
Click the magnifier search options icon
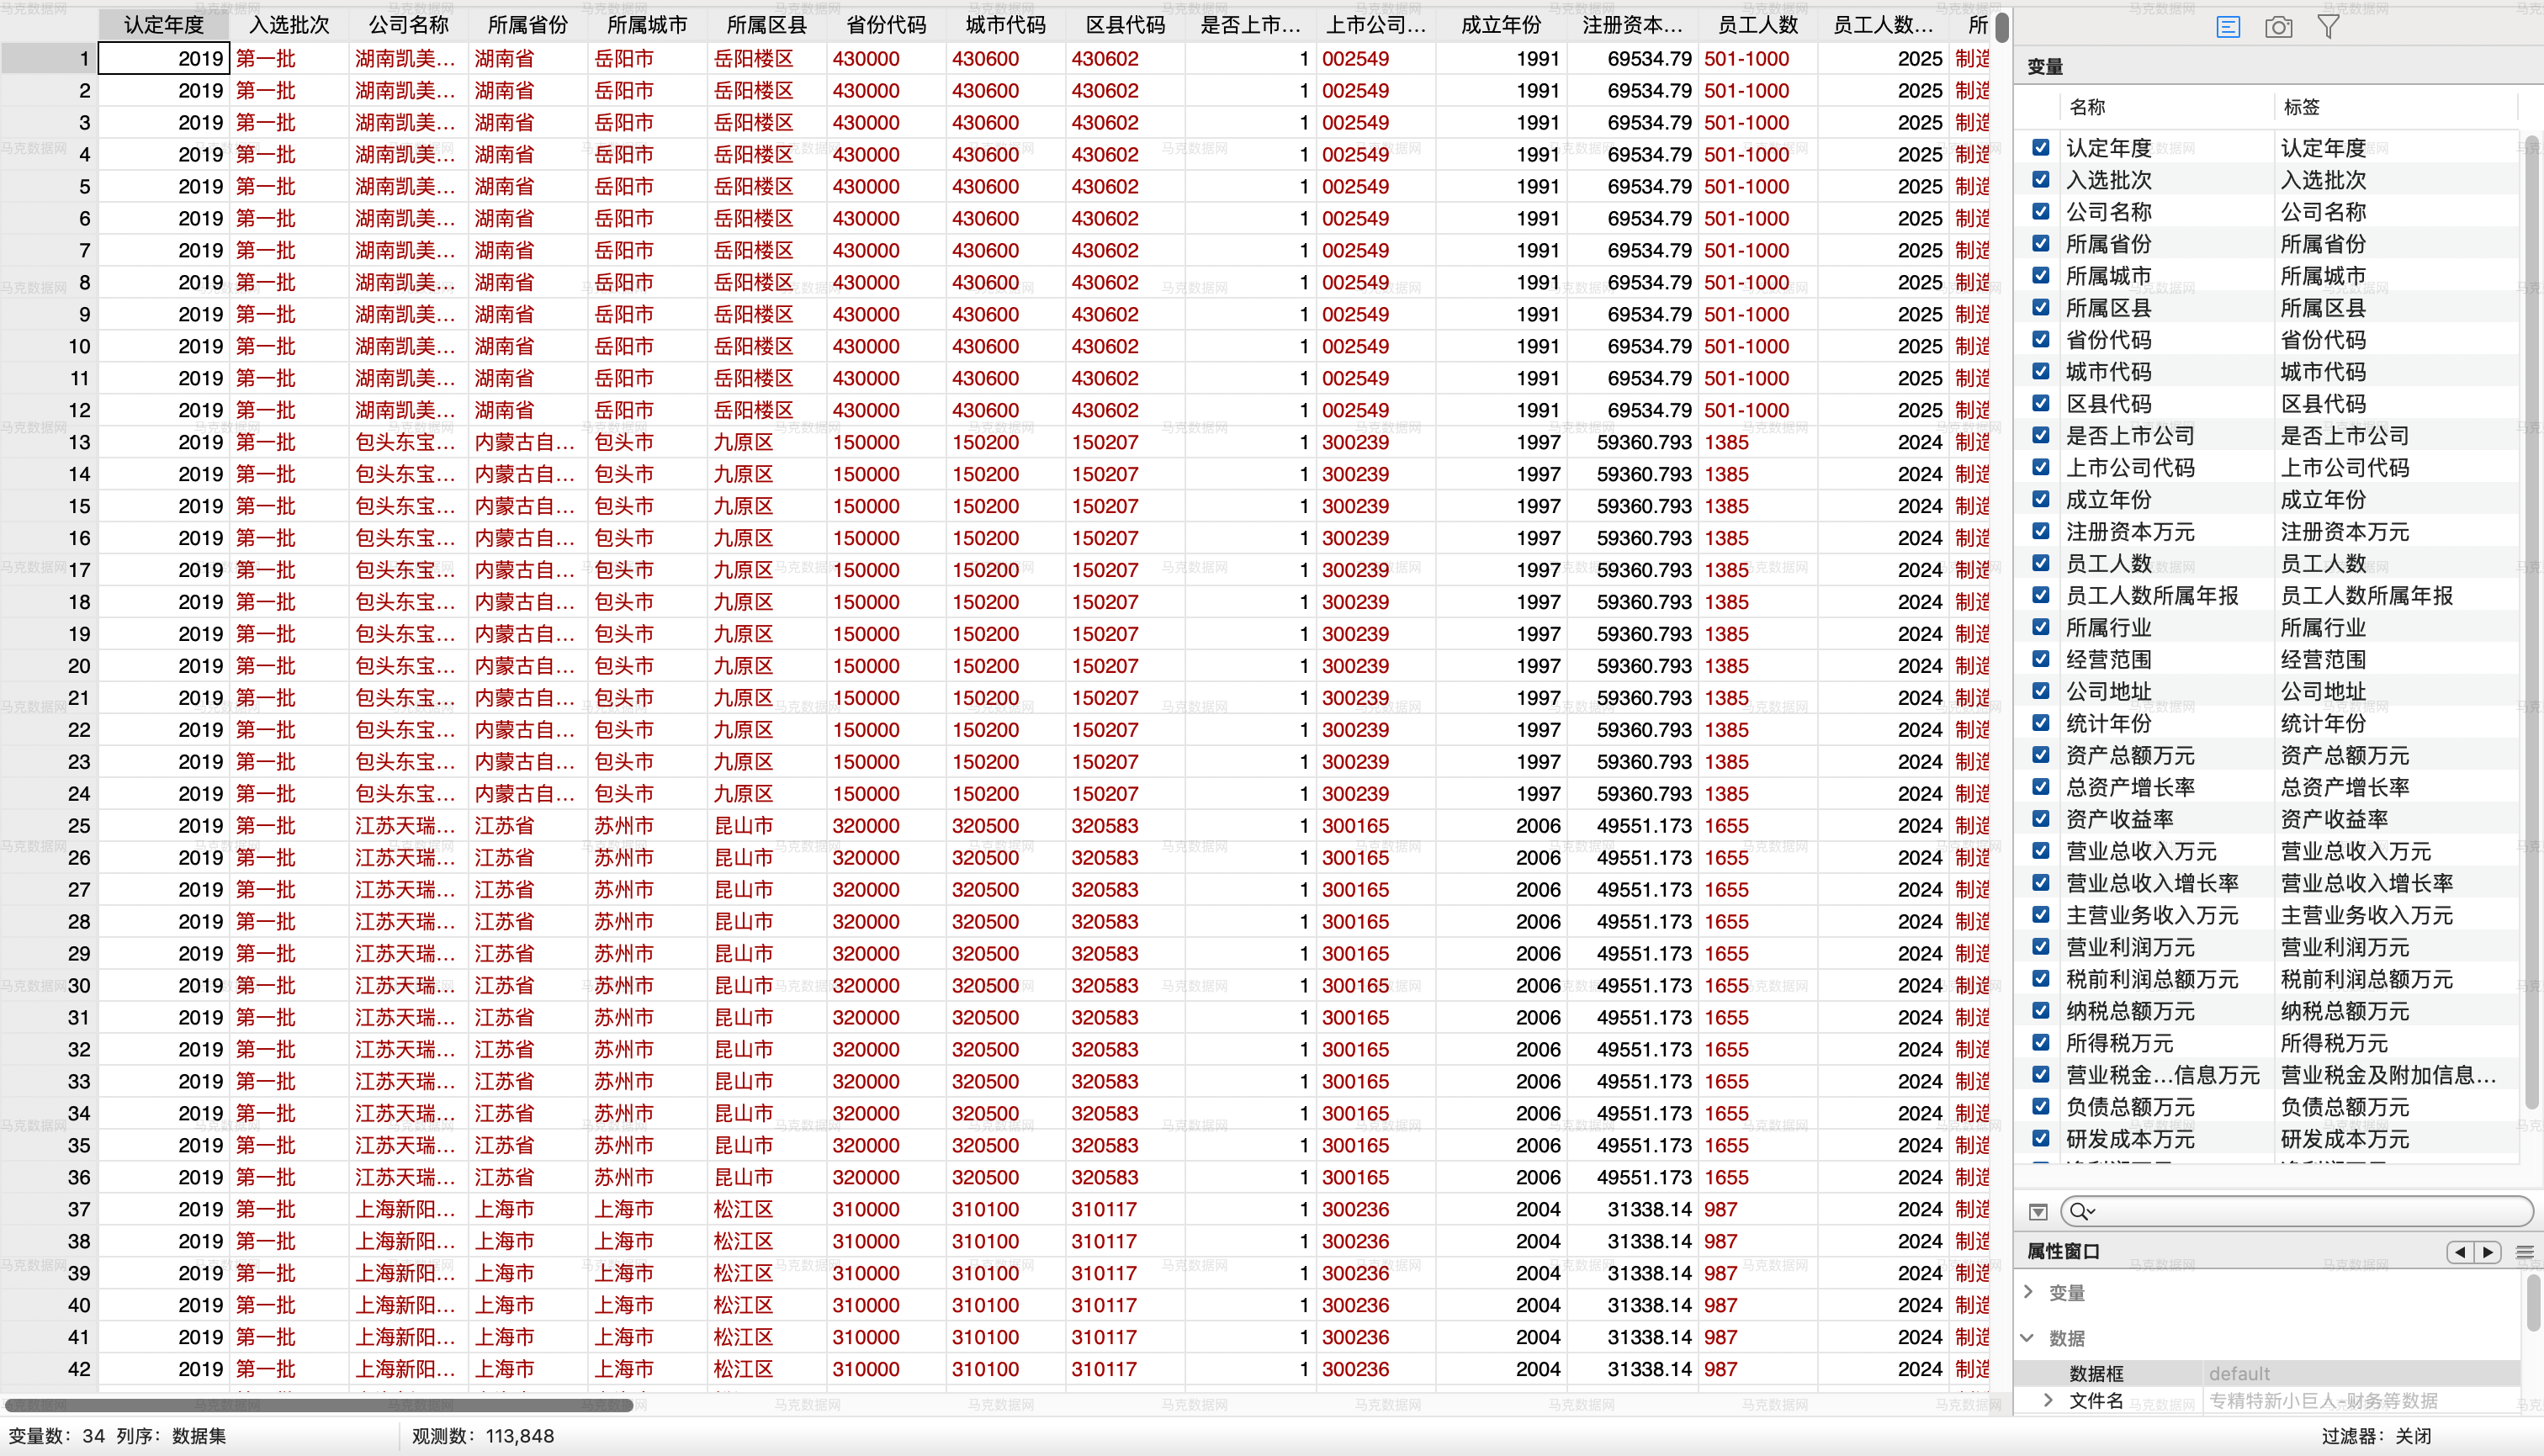[2082, 1212]
